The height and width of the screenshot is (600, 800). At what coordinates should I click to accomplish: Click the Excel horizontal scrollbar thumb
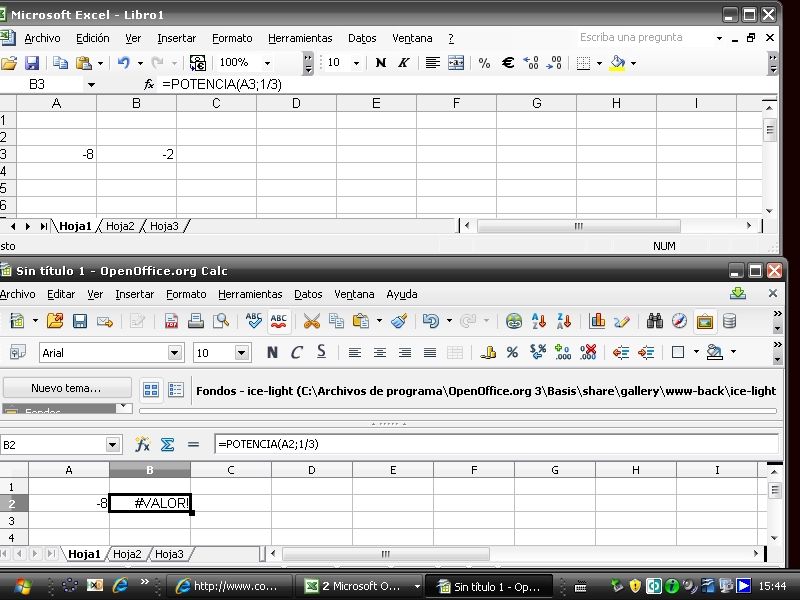[579, 226]
